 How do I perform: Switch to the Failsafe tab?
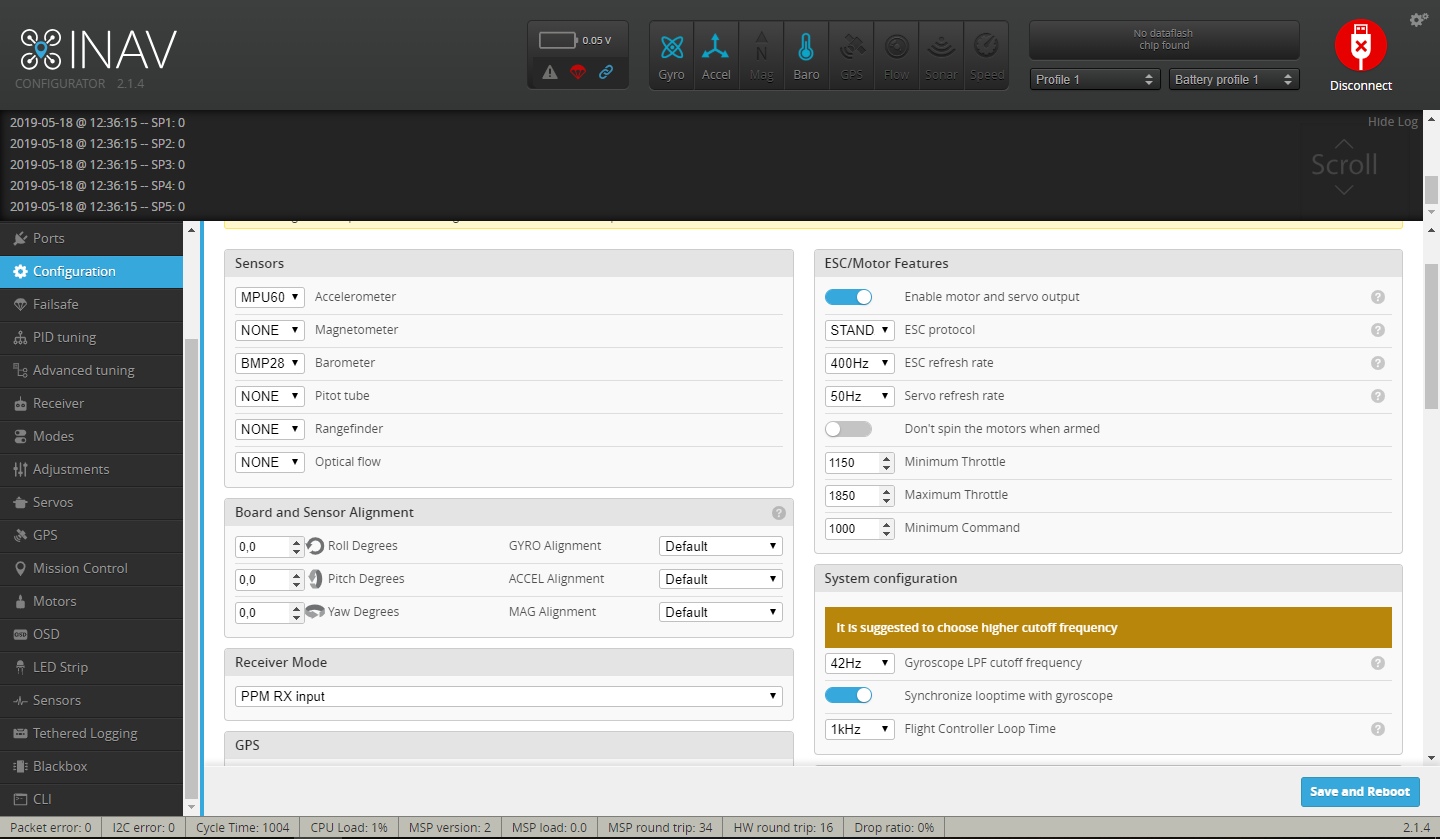tap(55, 304)
